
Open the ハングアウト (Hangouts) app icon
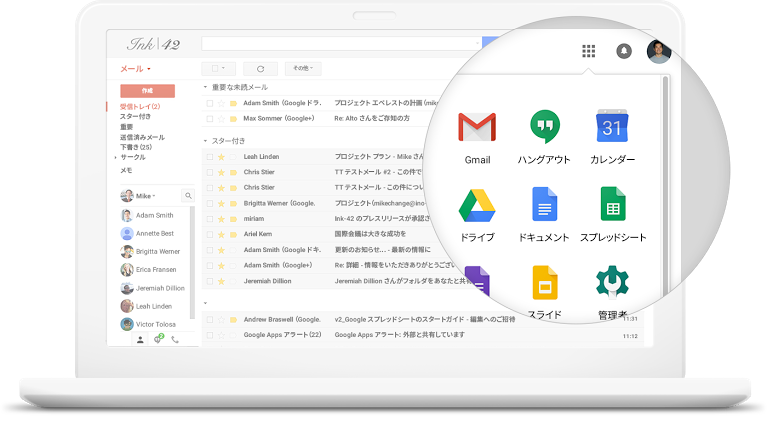[x=544, y=127]
